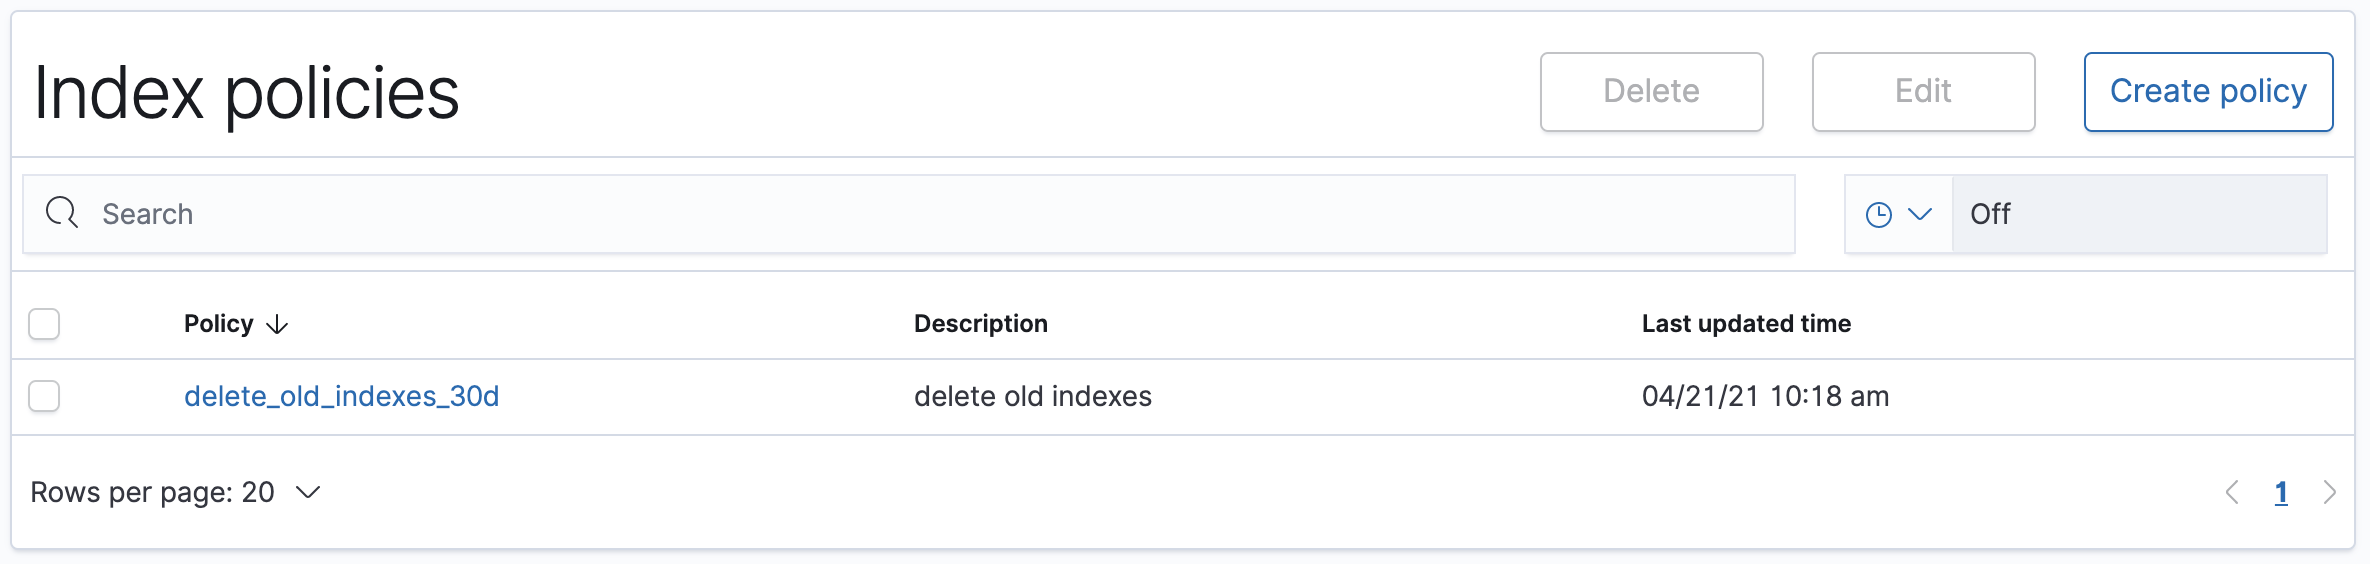Click the search magnifier icon

point(62,213)
